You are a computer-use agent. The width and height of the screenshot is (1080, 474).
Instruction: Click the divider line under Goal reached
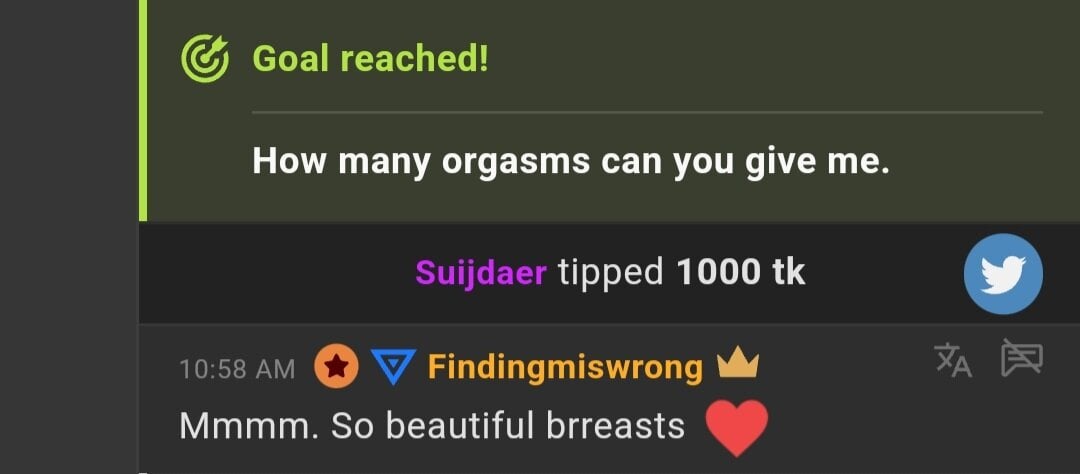coord(647,112)
